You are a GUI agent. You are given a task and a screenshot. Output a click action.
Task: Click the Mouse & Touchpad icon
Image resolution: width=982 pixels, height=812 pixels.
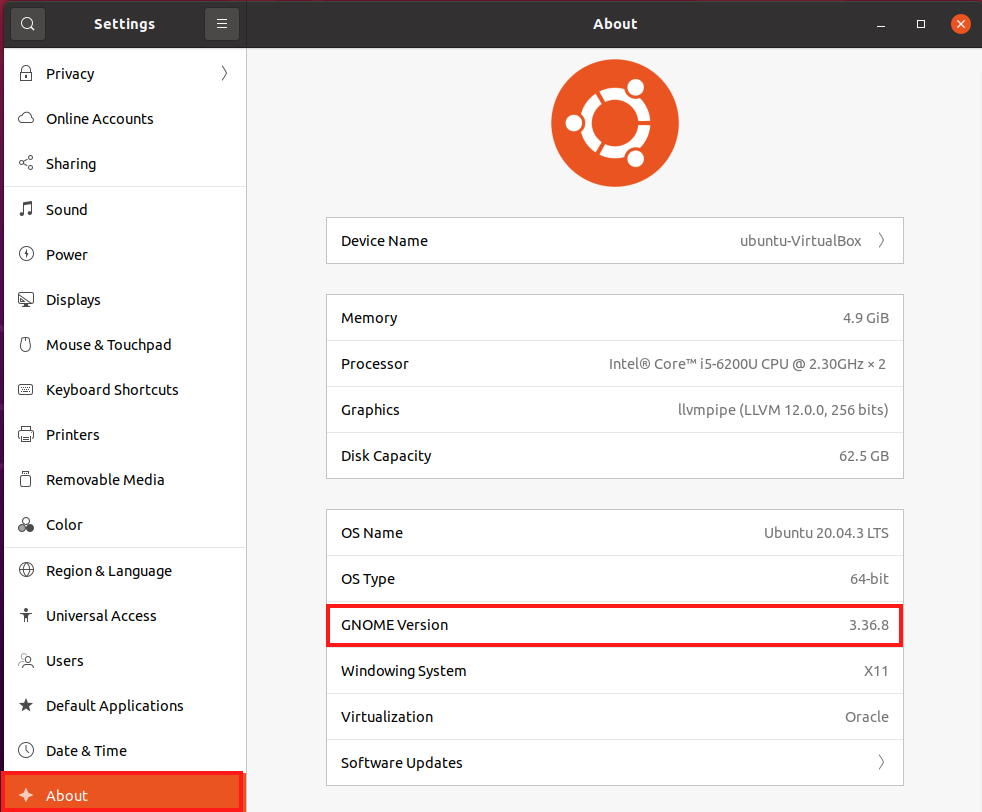(x=26, y=344)
